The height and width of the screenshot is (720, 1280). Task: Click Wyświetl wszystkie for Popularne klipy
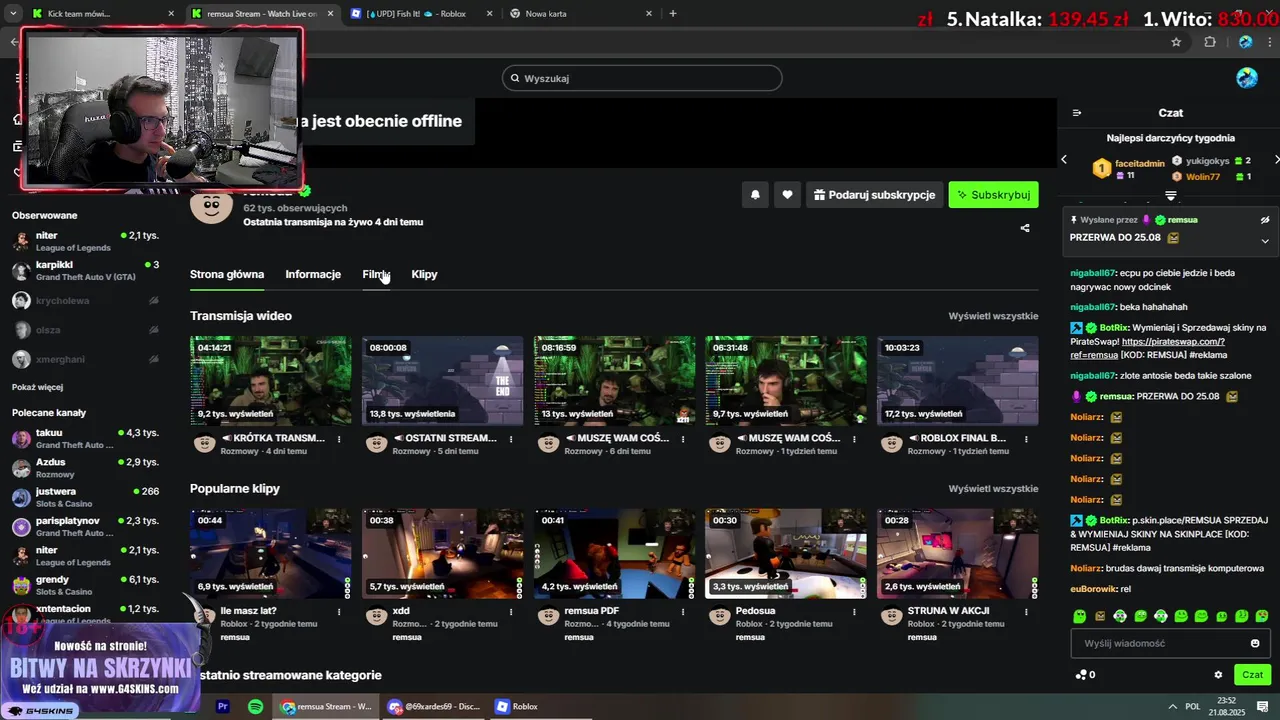coord(993,489)
